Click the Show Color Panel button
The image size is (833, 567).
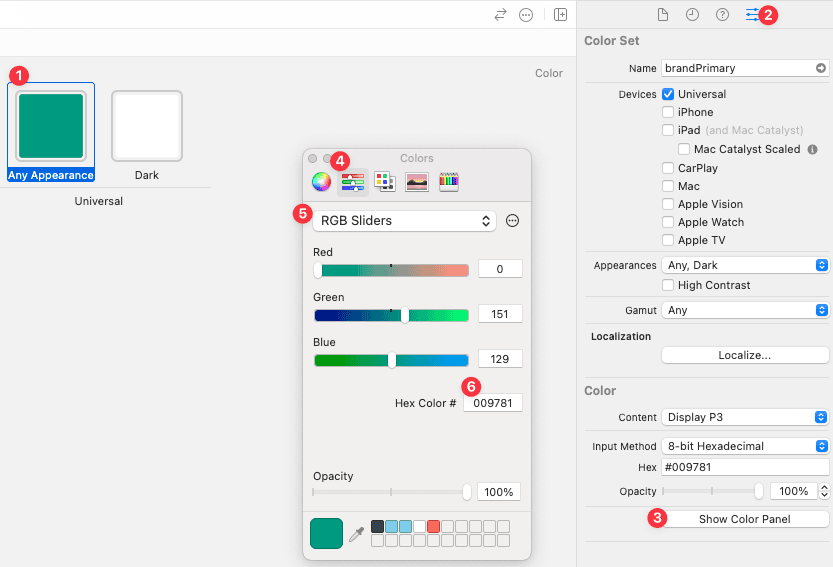745,519
